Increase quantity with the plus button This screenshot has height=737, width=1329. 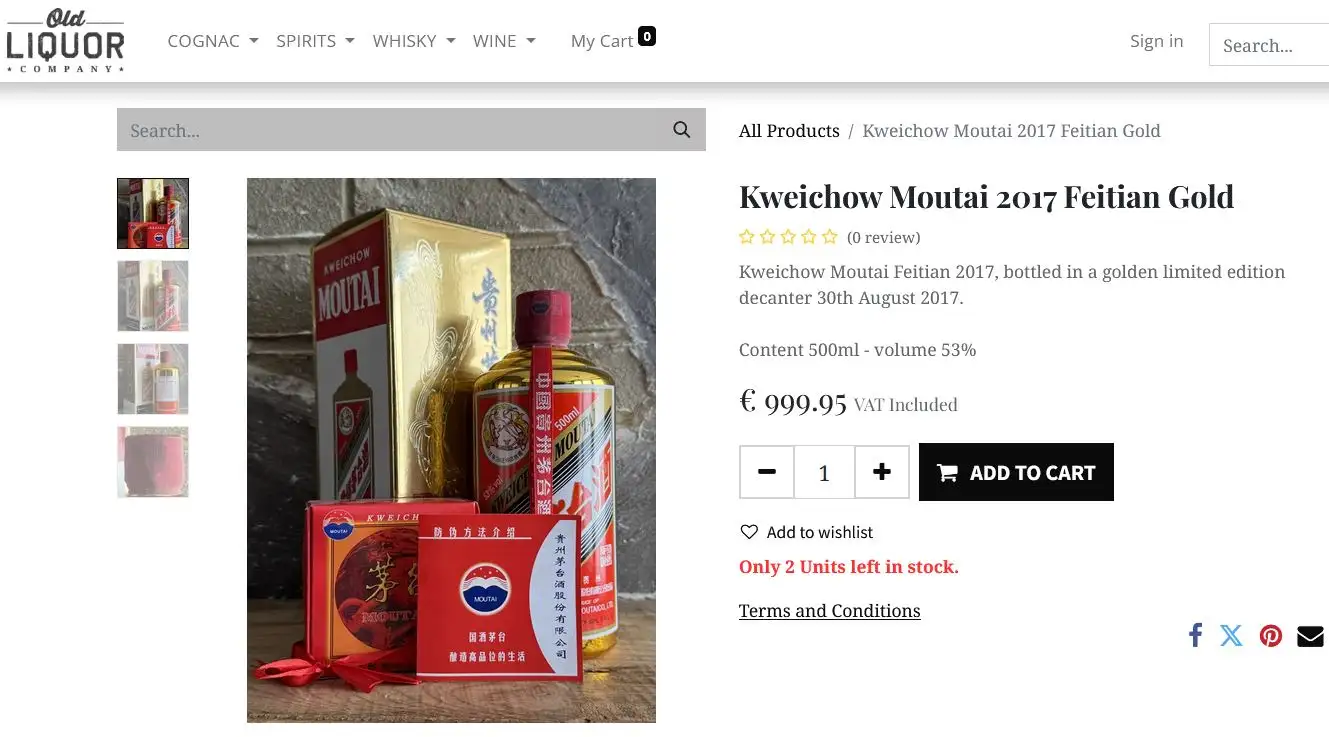[882, 471]
